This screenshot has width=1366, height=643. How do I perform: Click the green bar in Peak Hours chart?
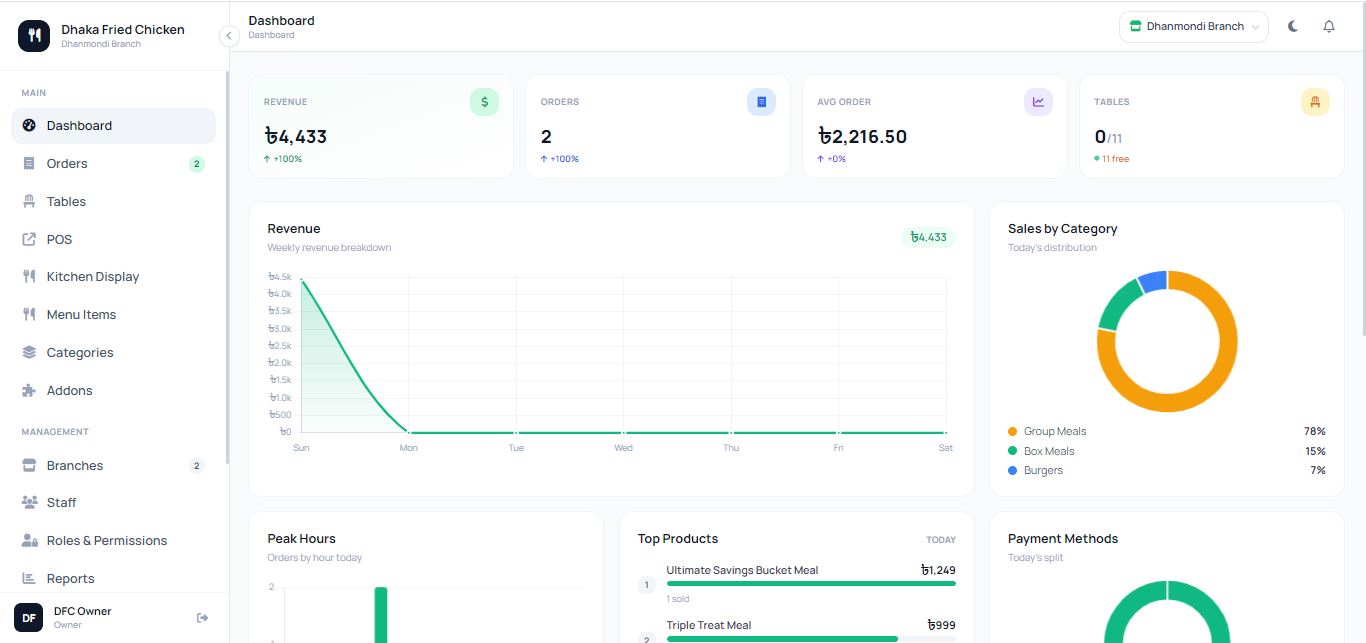[381, 615]
